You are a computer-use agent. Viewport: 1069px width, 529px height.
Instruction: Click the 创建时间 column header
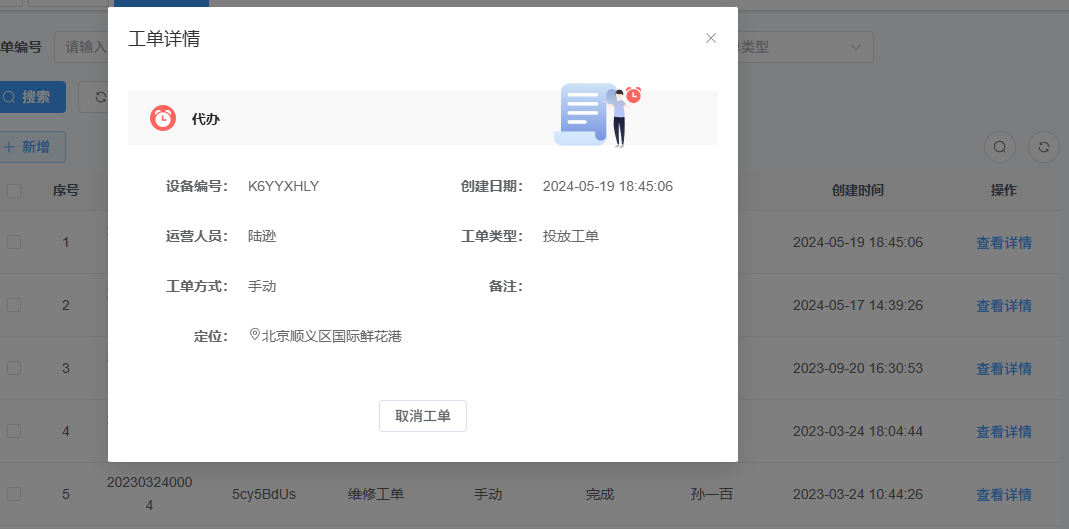coord(857,190)
